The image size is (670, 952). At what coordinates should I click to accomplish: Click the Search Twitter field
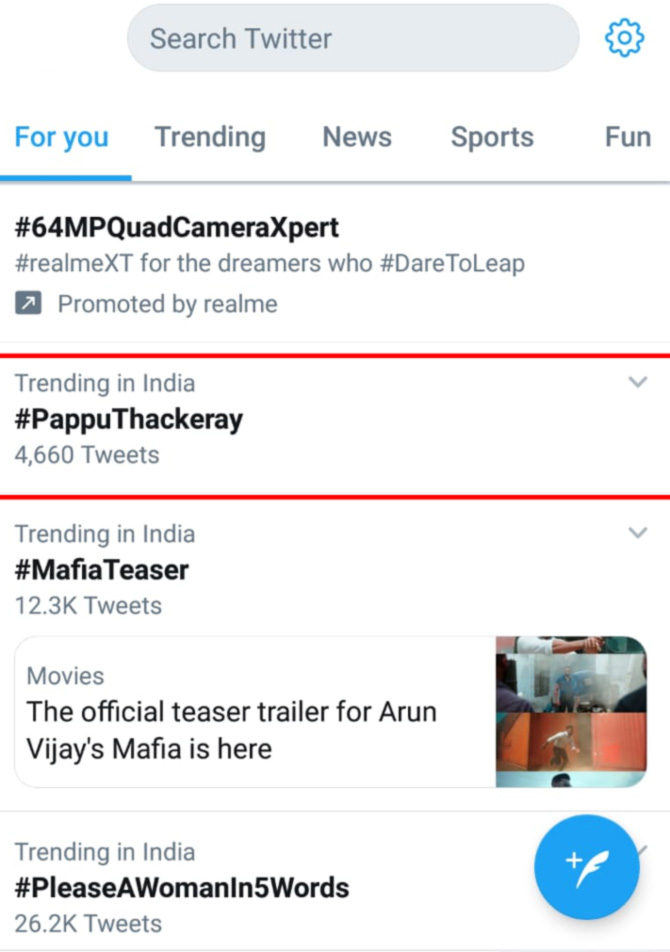coord(352,38)
